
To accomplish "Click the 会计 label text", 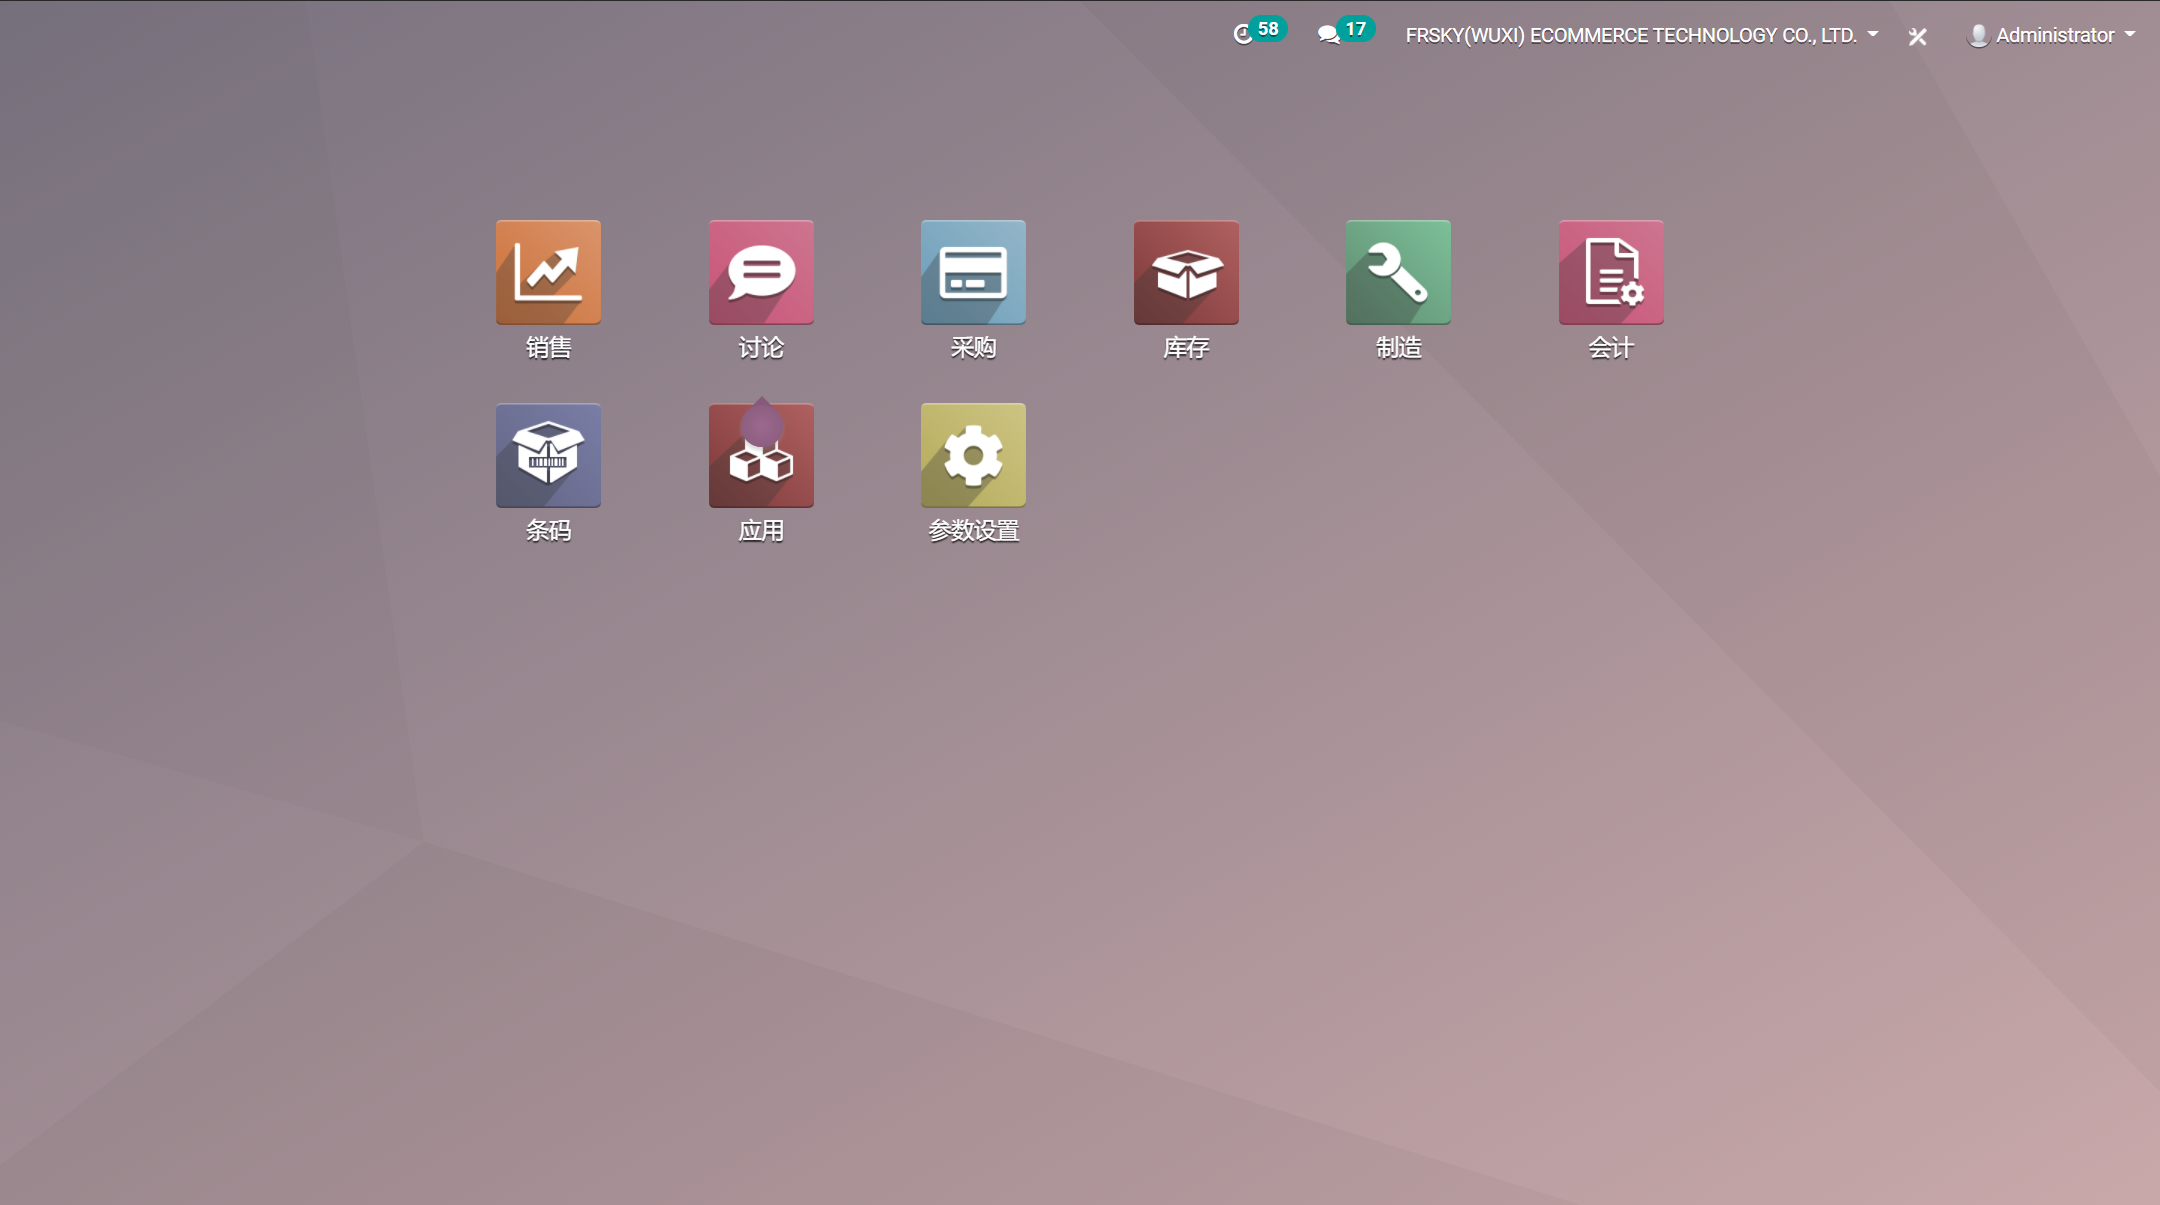I will coord(1611,347).
